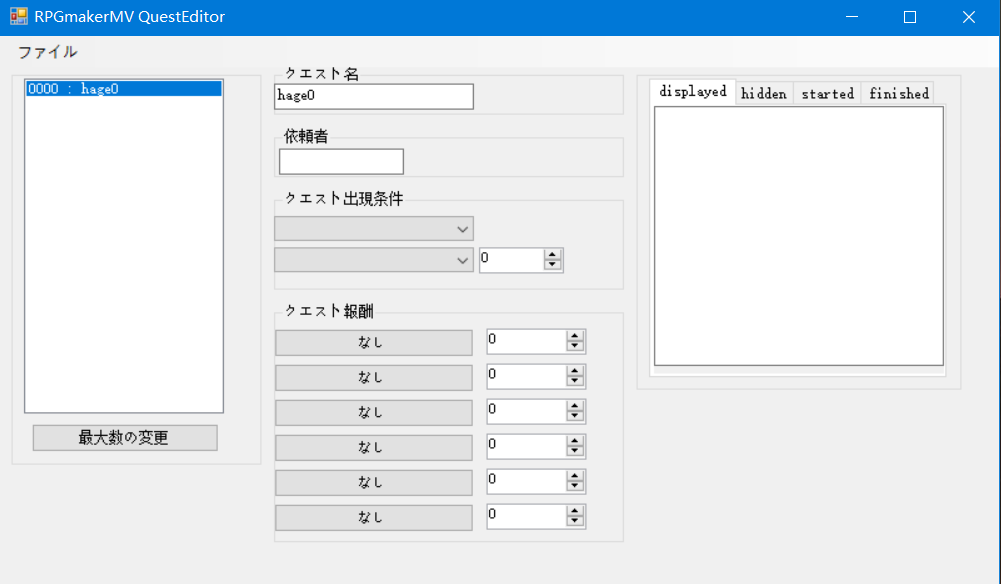This screenshot has width=1001, height=584.
Task: Switch to the hidden tab
Action: [x=764, y=94]
